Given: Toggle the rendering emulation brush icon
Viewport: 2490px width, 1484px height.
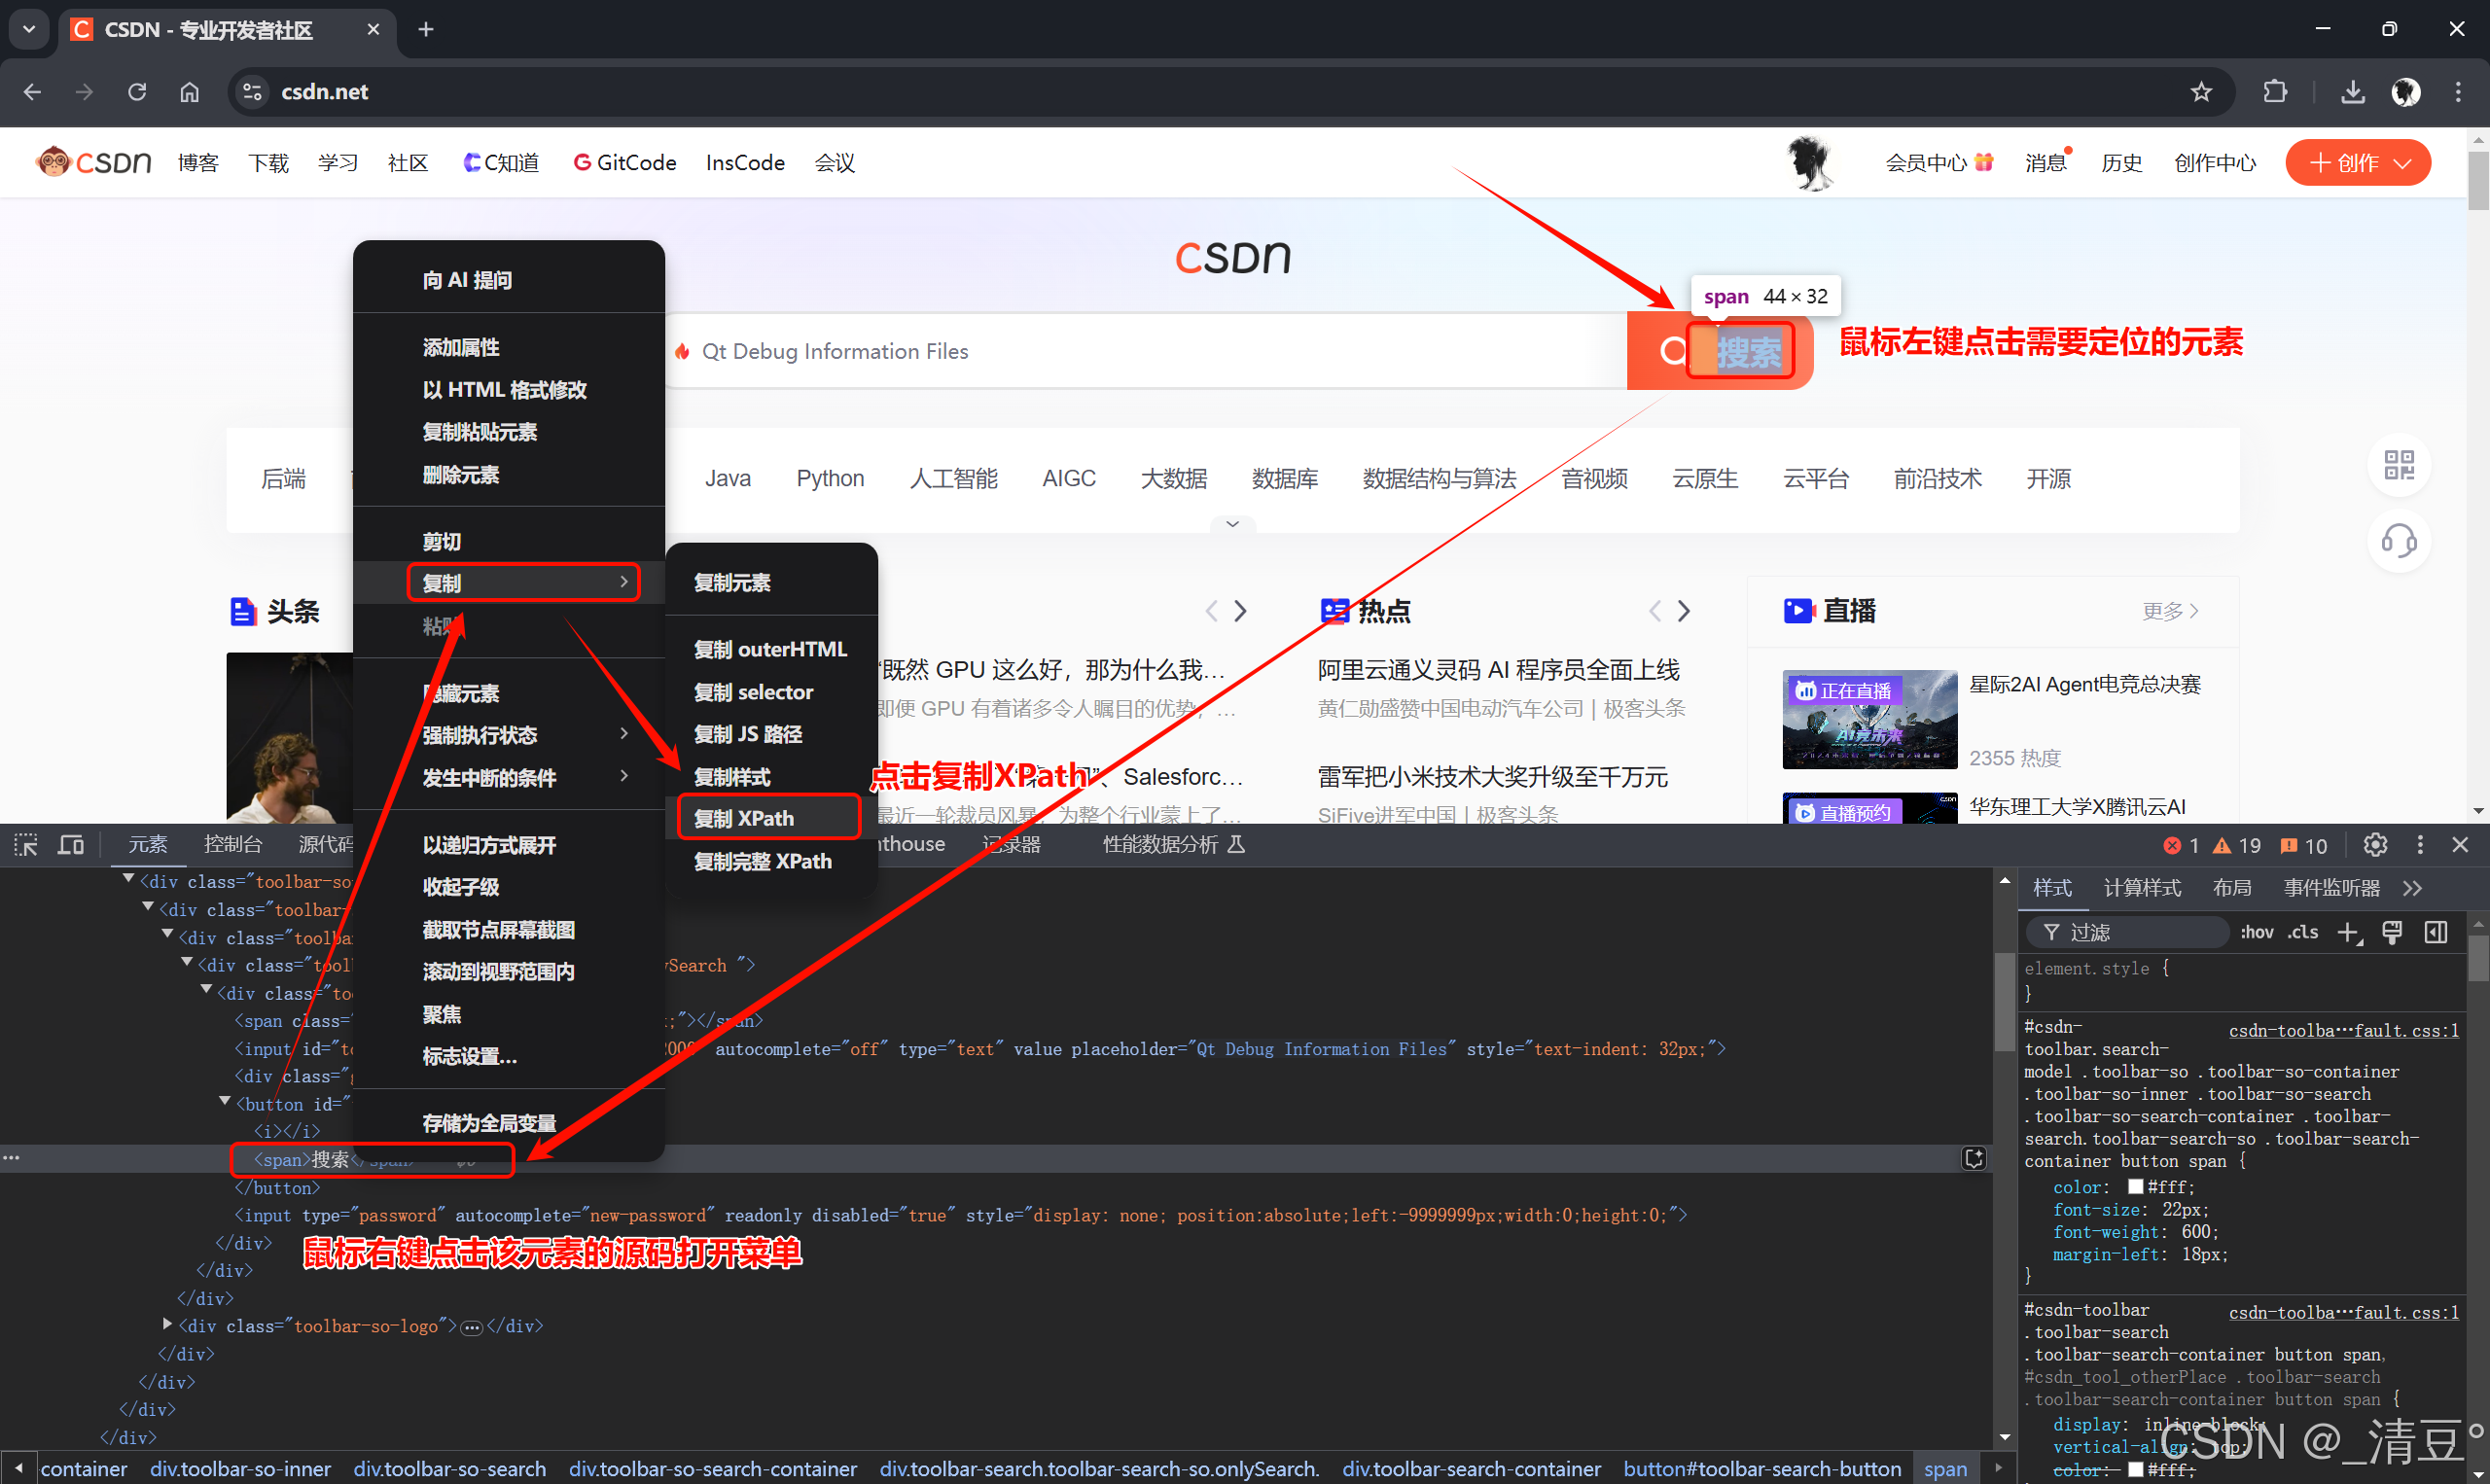Looking at the screenshot, I should (x=2392, y=932).
